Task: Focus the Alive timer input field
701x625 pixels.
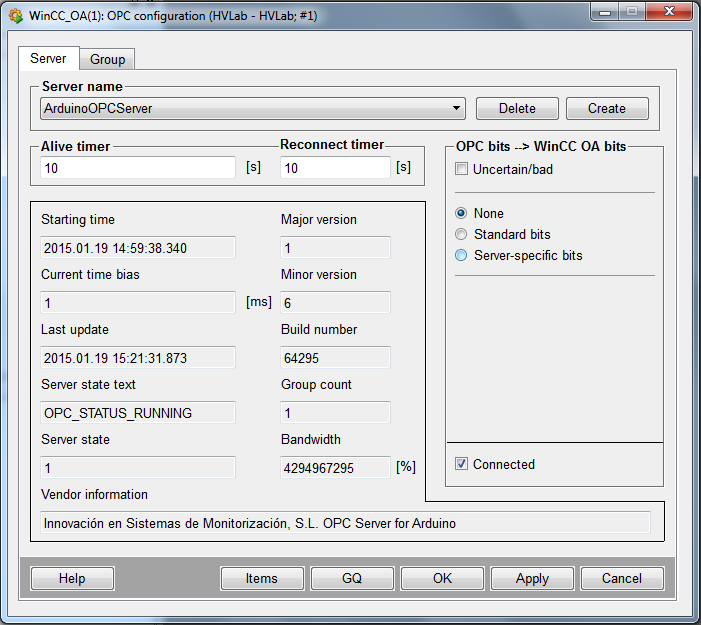Action: [x=138, y=168]
